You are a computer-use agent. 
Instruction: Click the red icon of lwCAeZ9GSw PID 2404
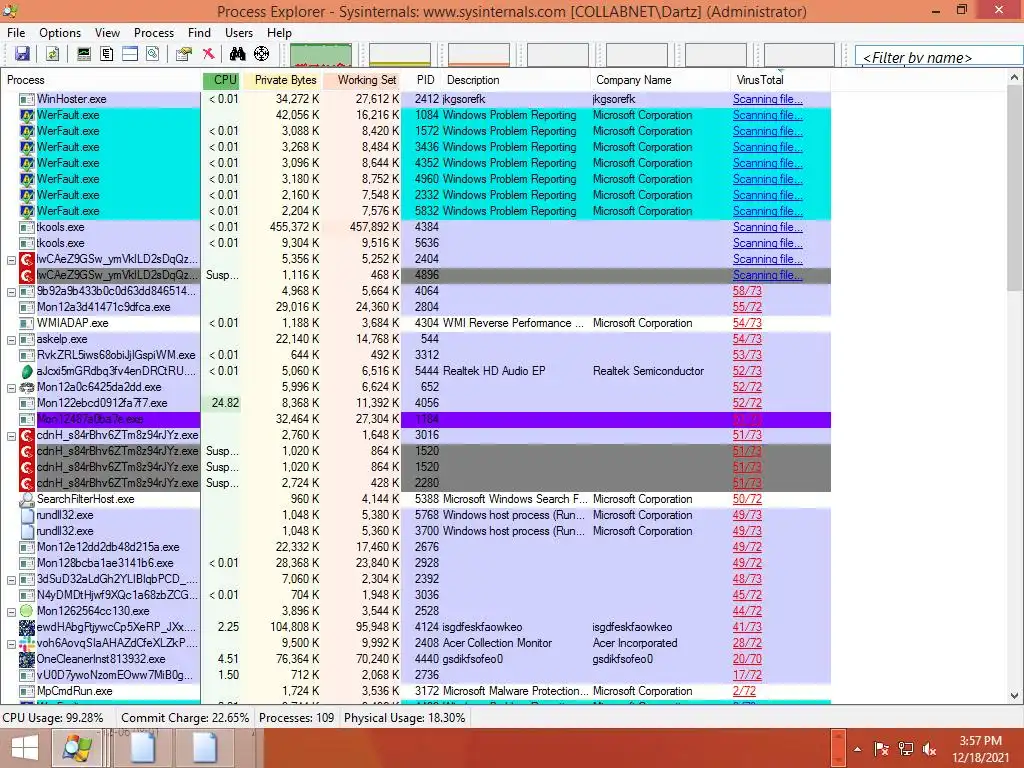27,259
